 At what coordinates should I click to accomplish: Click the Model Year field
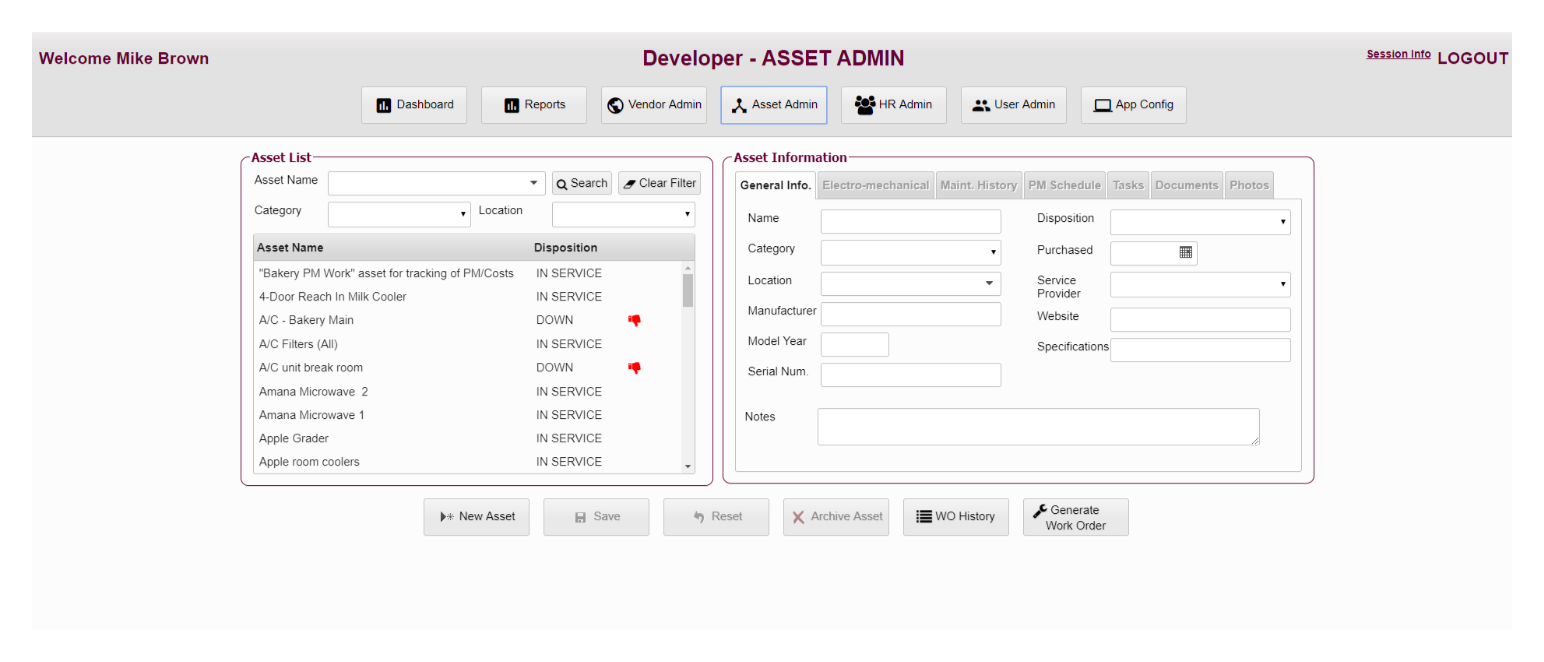[x=855, y=344]
